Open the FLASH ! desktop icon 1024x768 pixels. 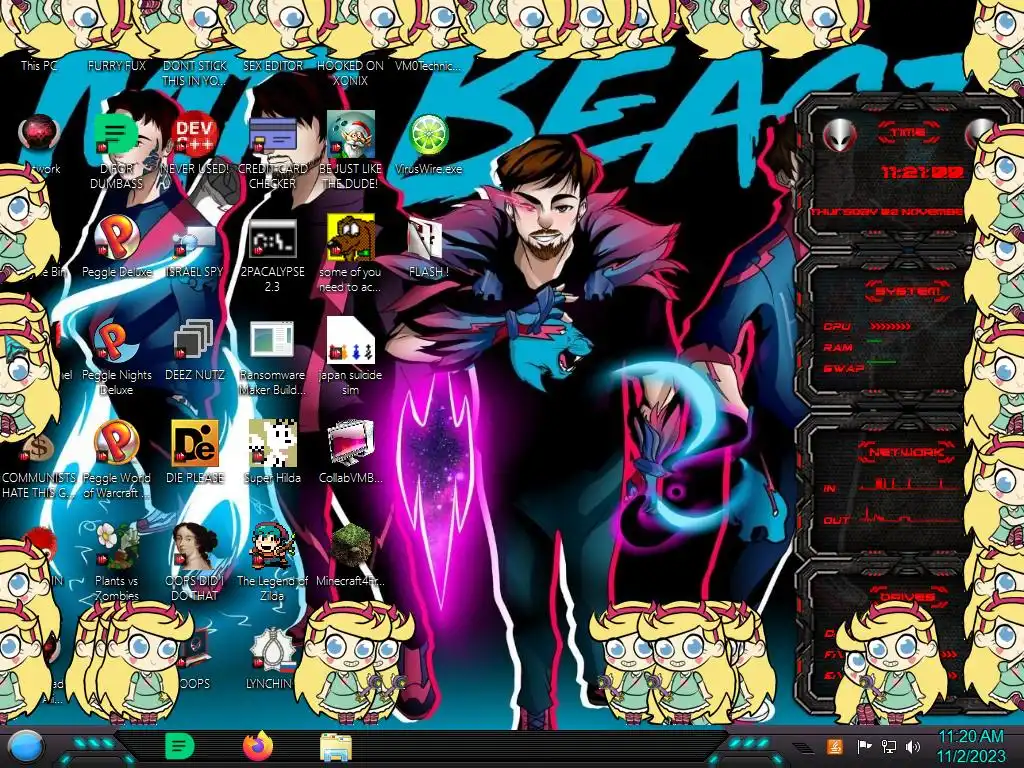(425, 239)
